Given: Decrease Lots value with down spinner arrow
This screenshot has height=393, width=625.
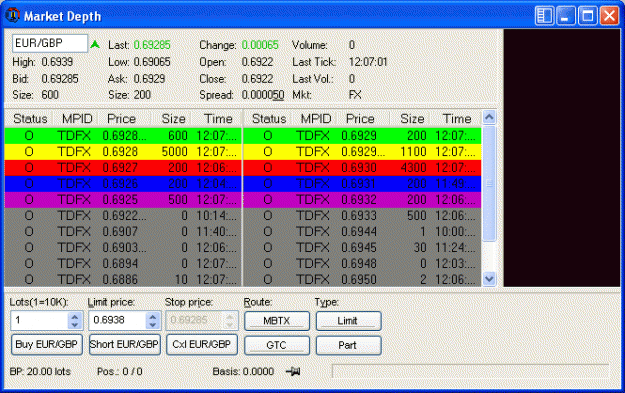Looking at the screenshot, I should tap(75, 325).
